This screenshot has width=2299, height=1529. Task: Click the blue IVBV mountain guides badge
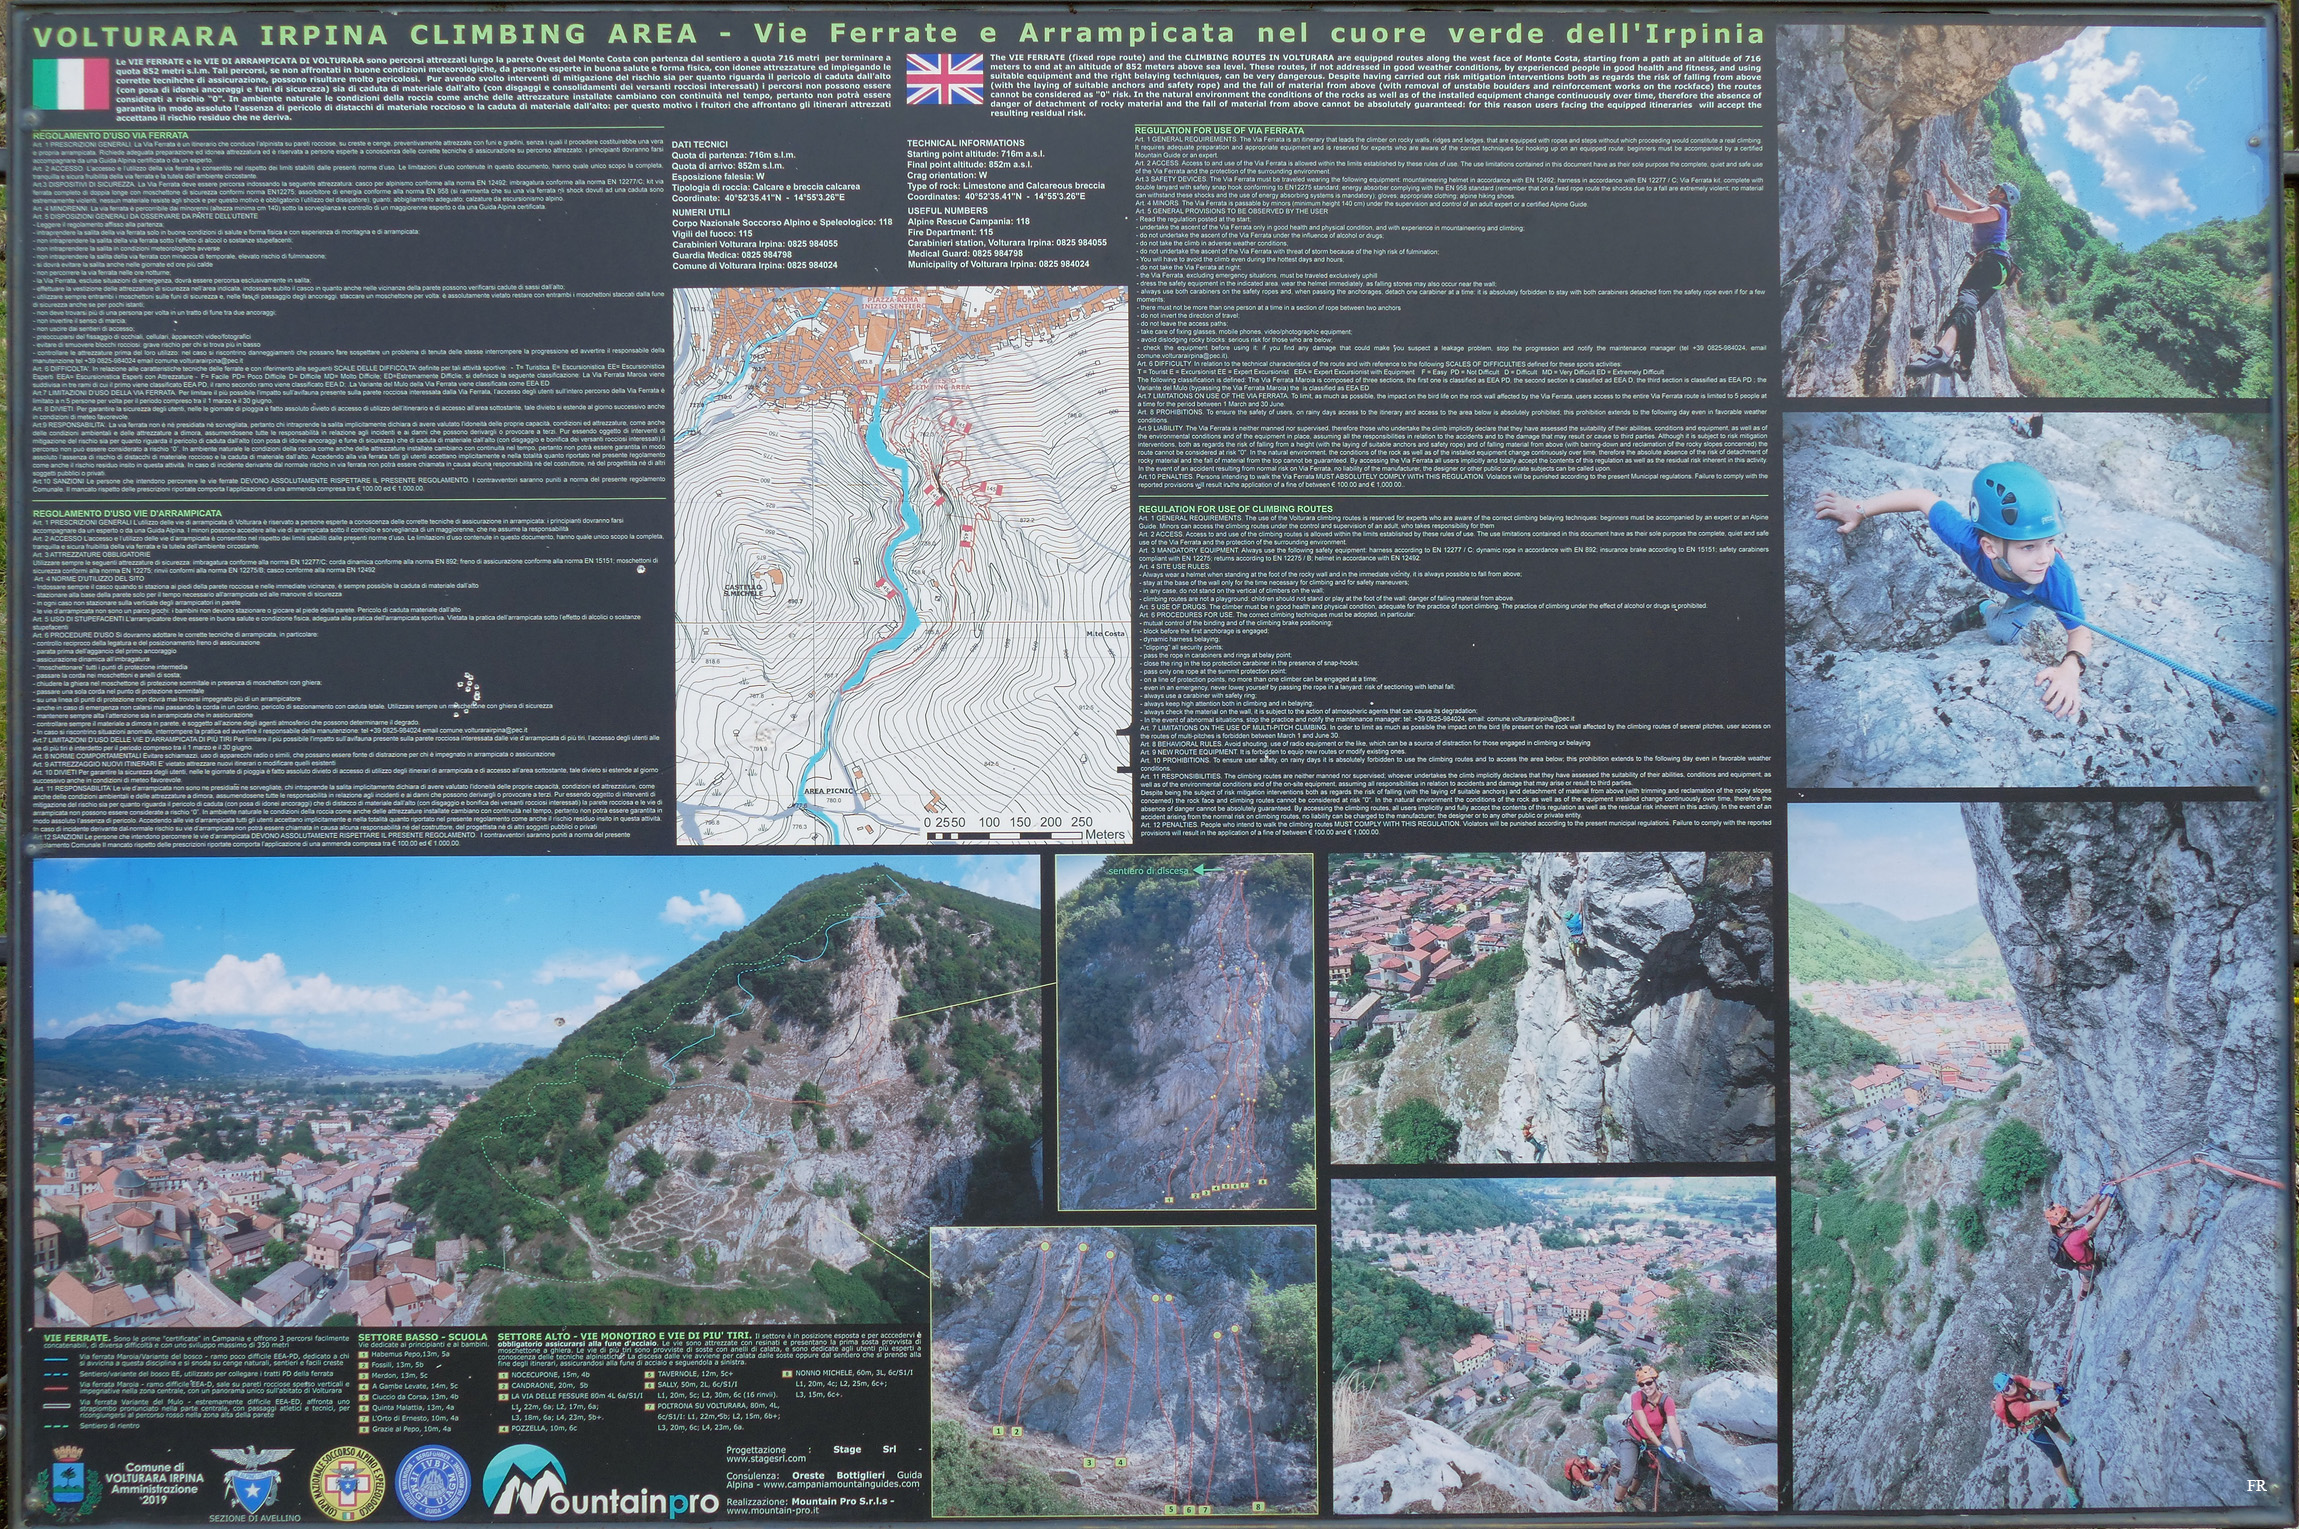tap(433, 1482)
